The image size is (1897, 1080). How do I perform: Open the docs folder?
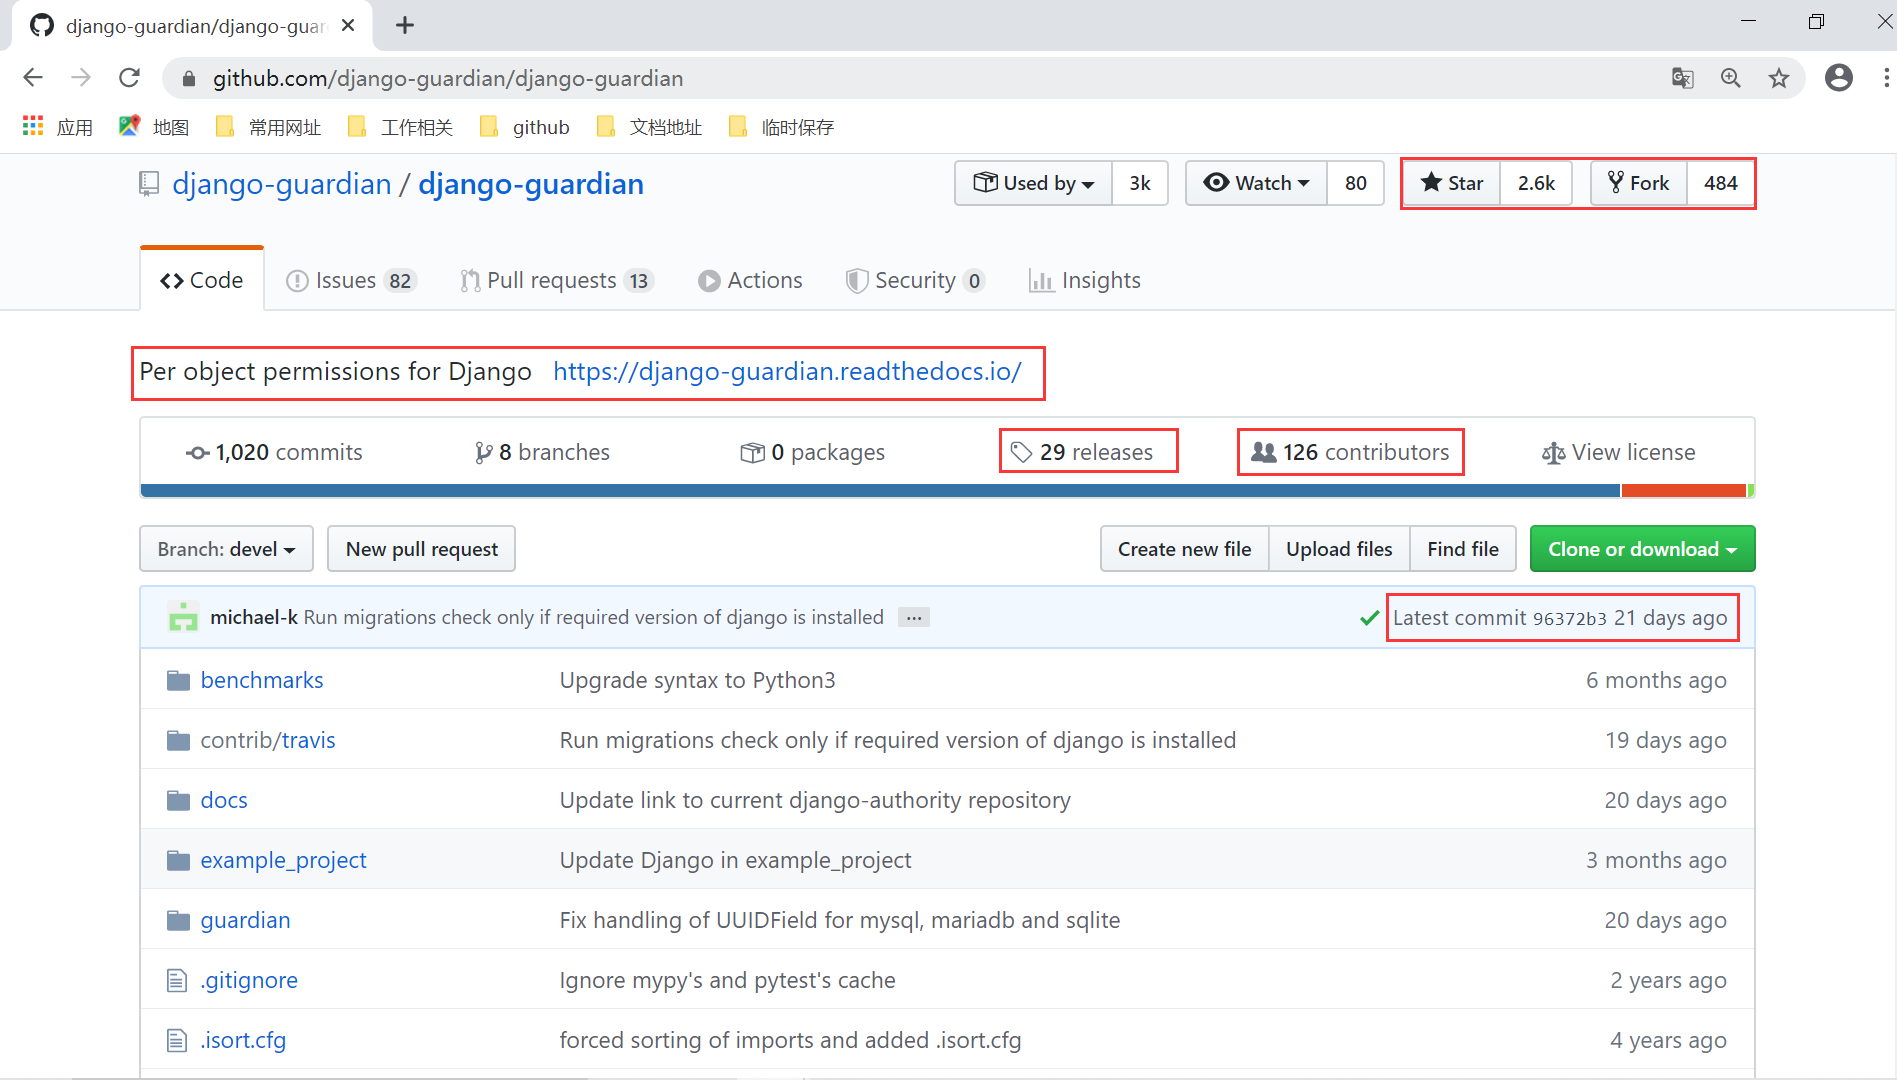223,800
